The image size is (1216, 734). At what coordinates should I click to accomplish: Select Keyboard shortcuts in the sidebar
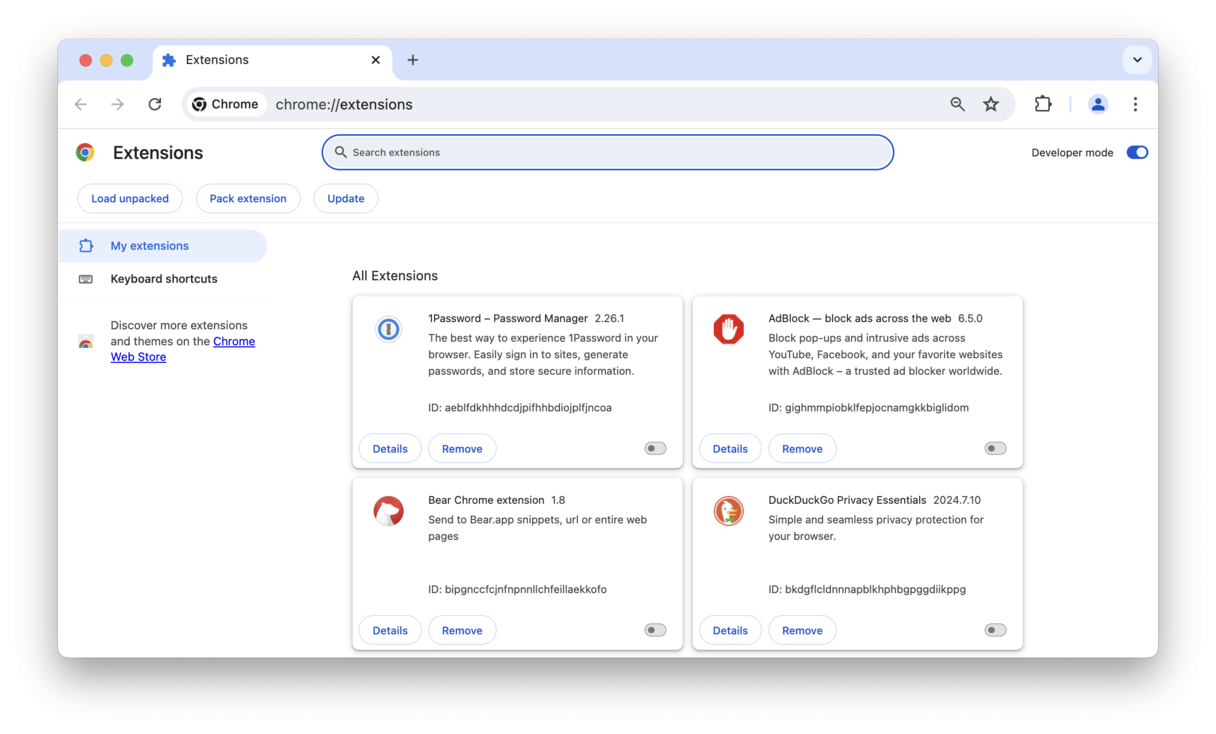[163, 279]
